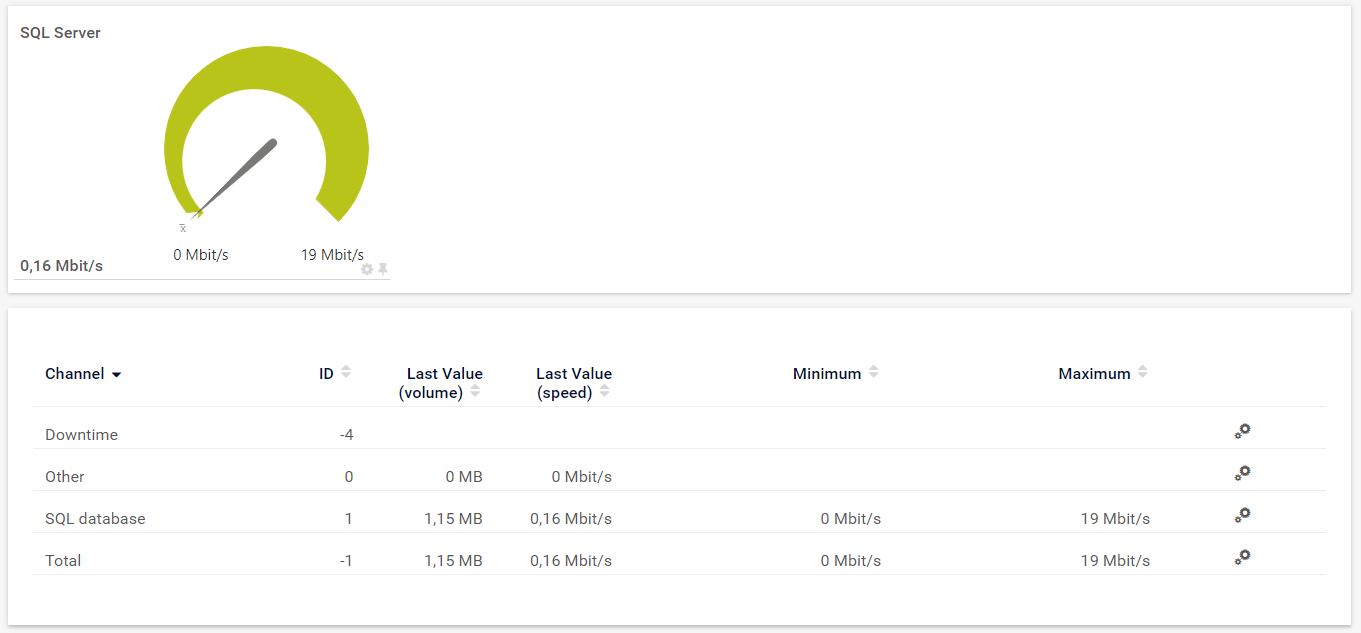Sort by Last Value (speed) arrows
Image resolution: width=1361 pixels, height=633 pixels.
coord(604,391)
